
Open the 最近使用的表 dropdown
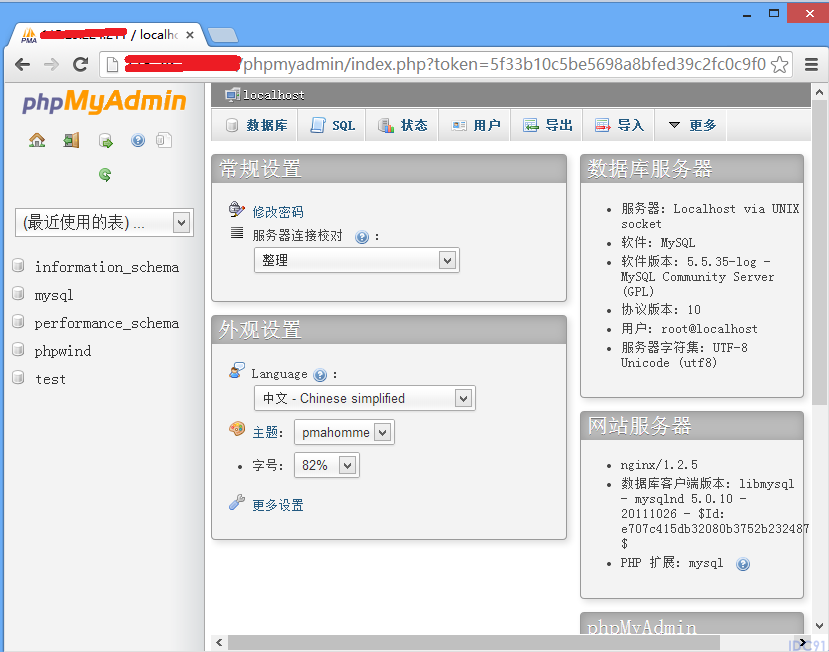tap(104, 223)
